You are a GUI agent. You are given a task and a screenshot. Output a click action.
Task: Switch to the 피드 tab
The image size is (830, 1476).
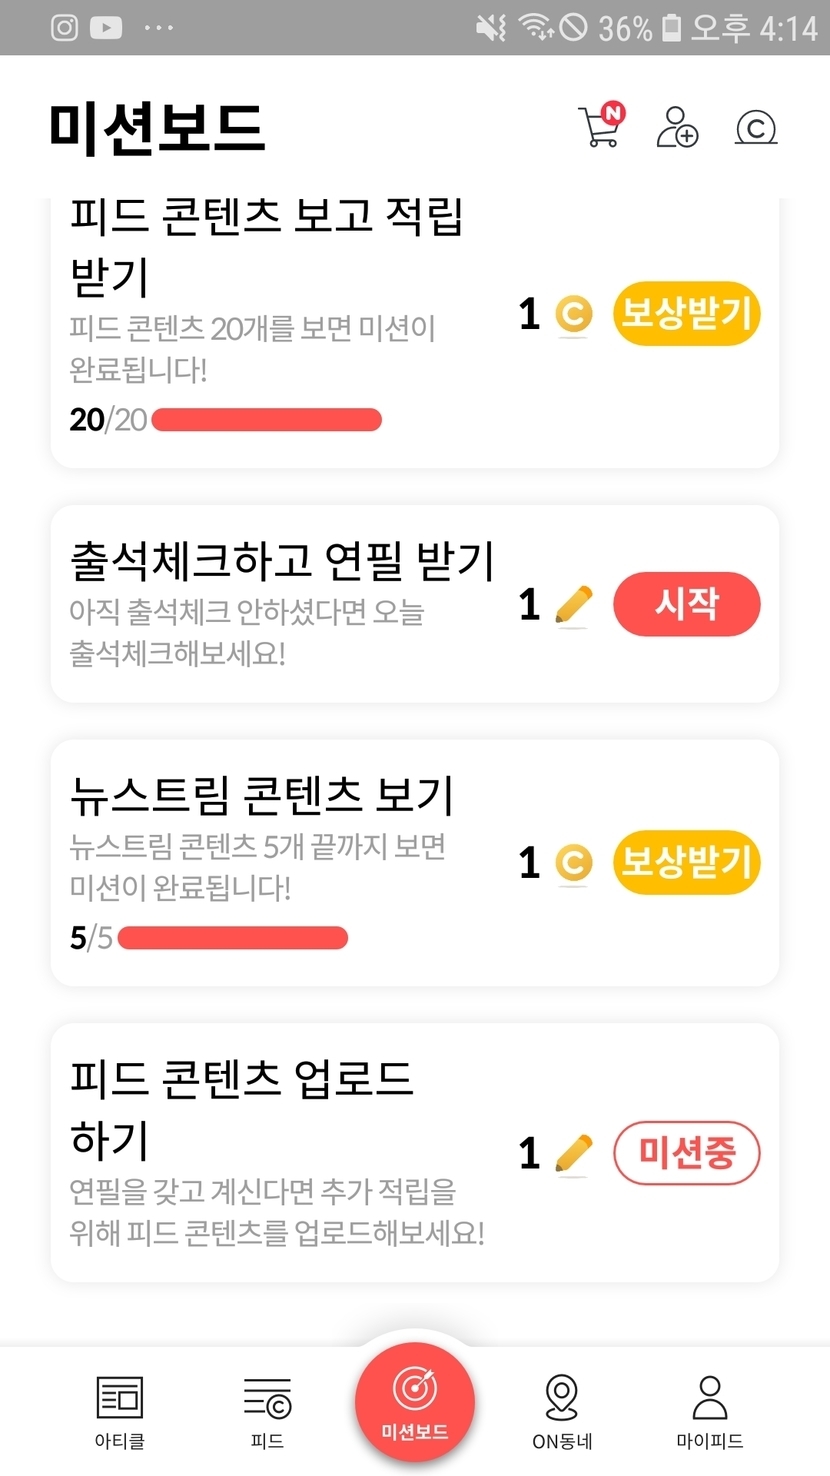pyautogui.click(x=267, y=1410)
